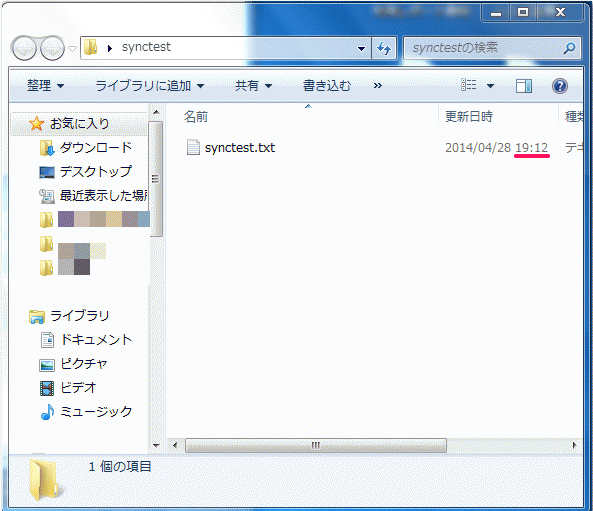Image resolution: width=593 pixels, height=511 pixels.
Task: Toggle the preview pane icon
Action: pyautogui.click(x=524, y=86)
